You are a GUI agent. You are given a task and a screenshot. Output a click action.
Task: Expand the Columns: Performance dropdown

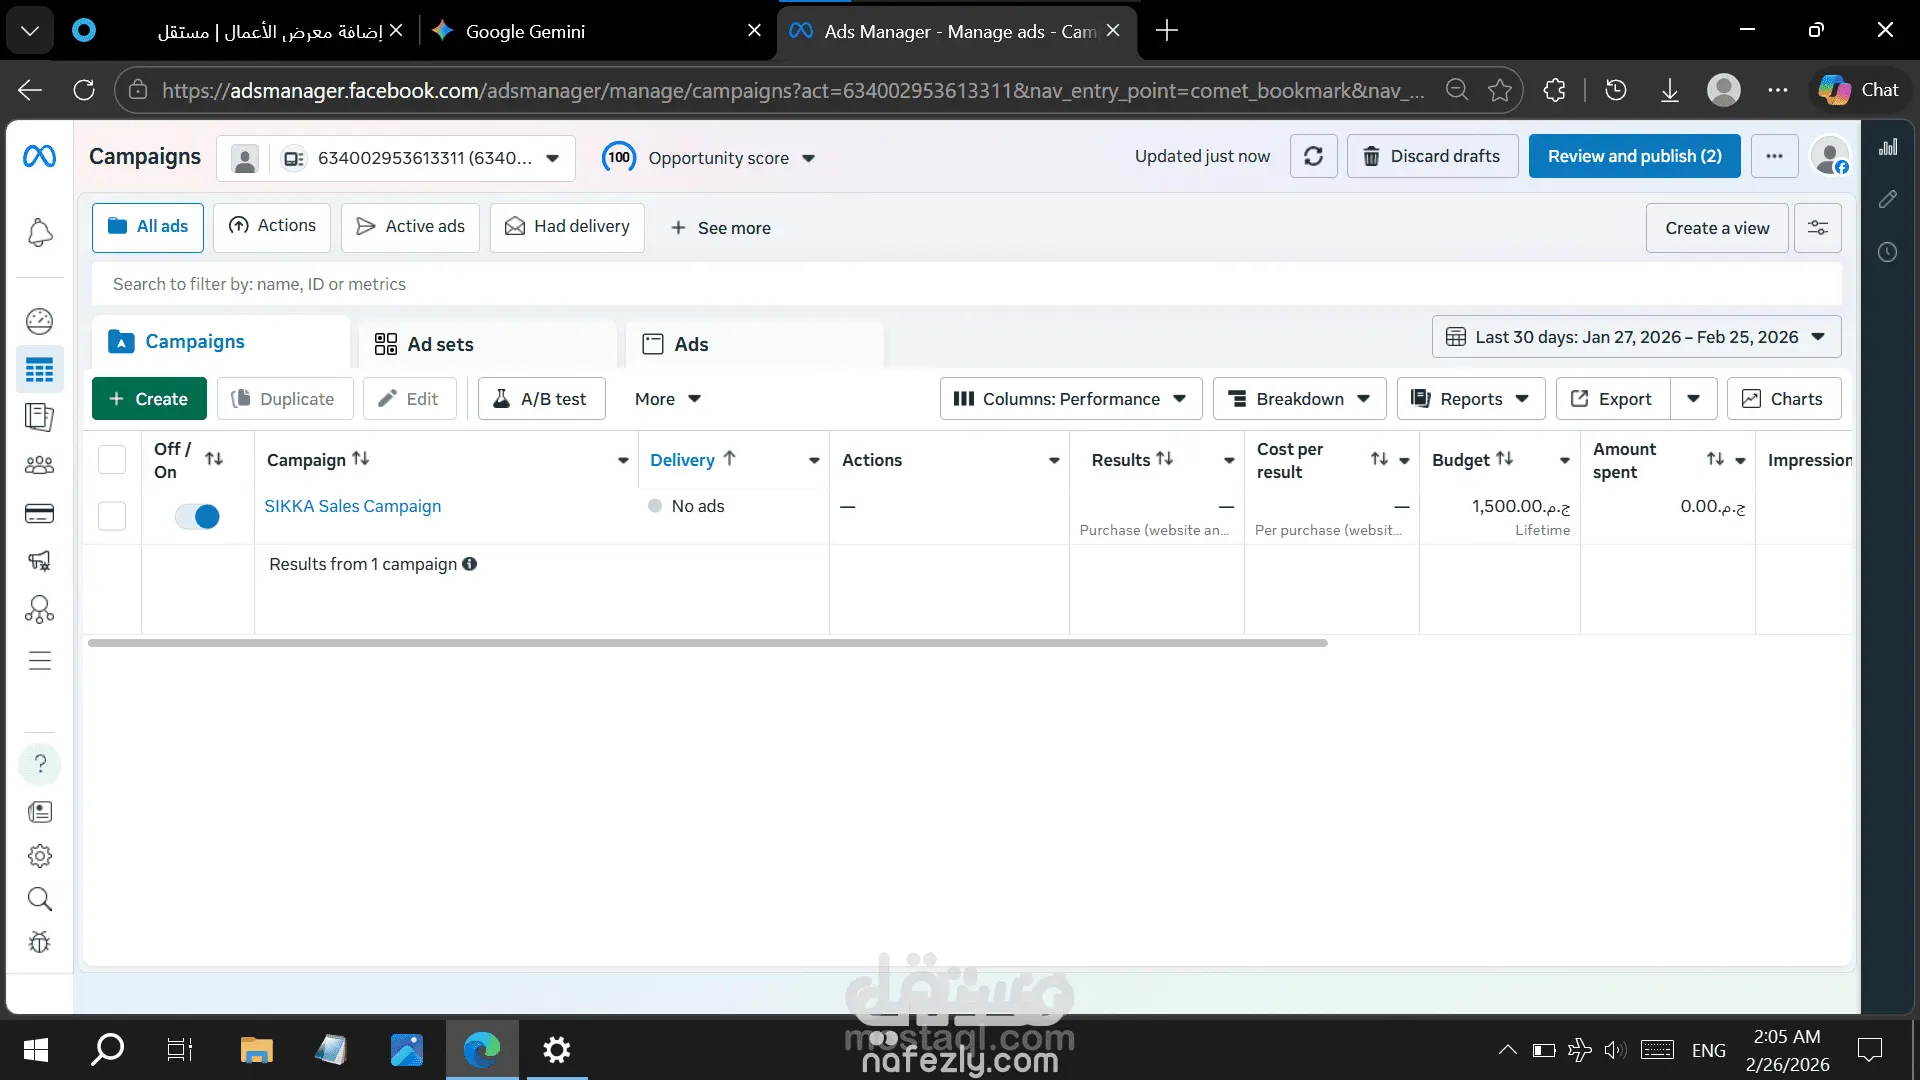pos(1069,399)
